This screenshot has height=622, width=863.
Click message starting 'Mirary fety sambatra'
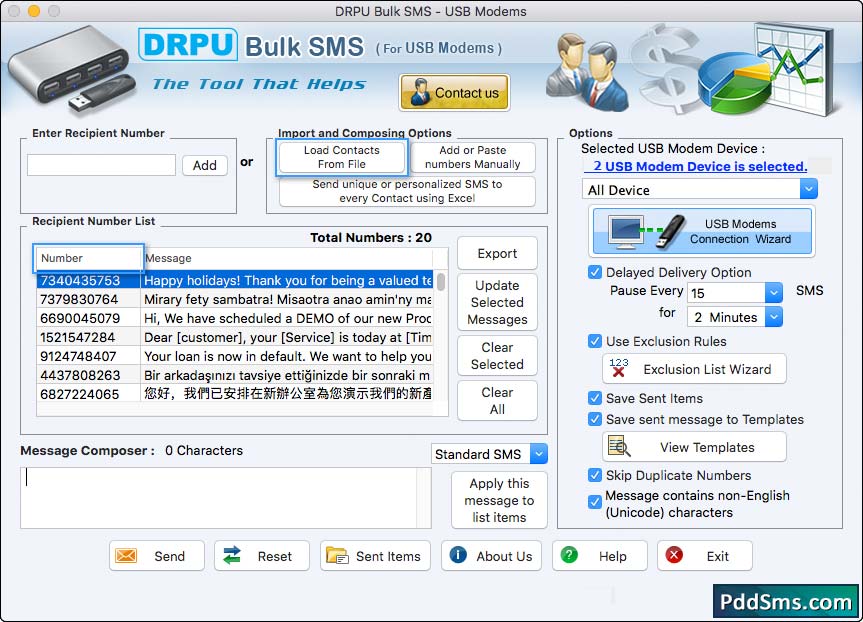[x=287, y=299]
